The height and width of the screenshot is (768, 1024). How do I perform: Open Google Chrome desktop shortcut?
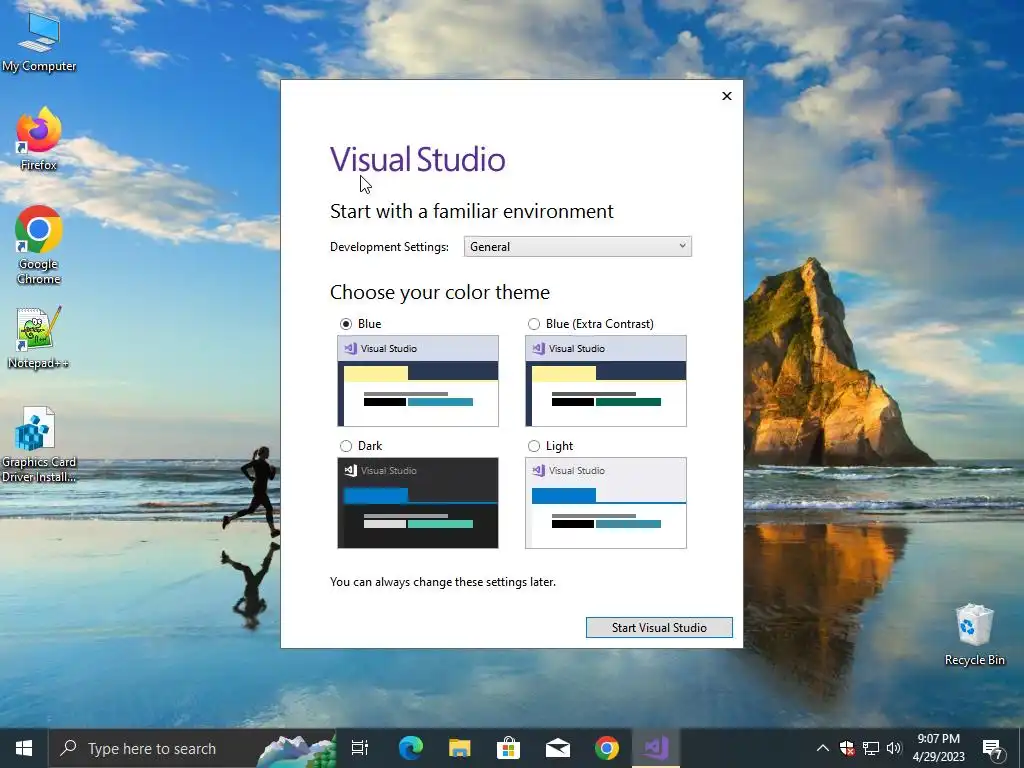tap(39, 244)
